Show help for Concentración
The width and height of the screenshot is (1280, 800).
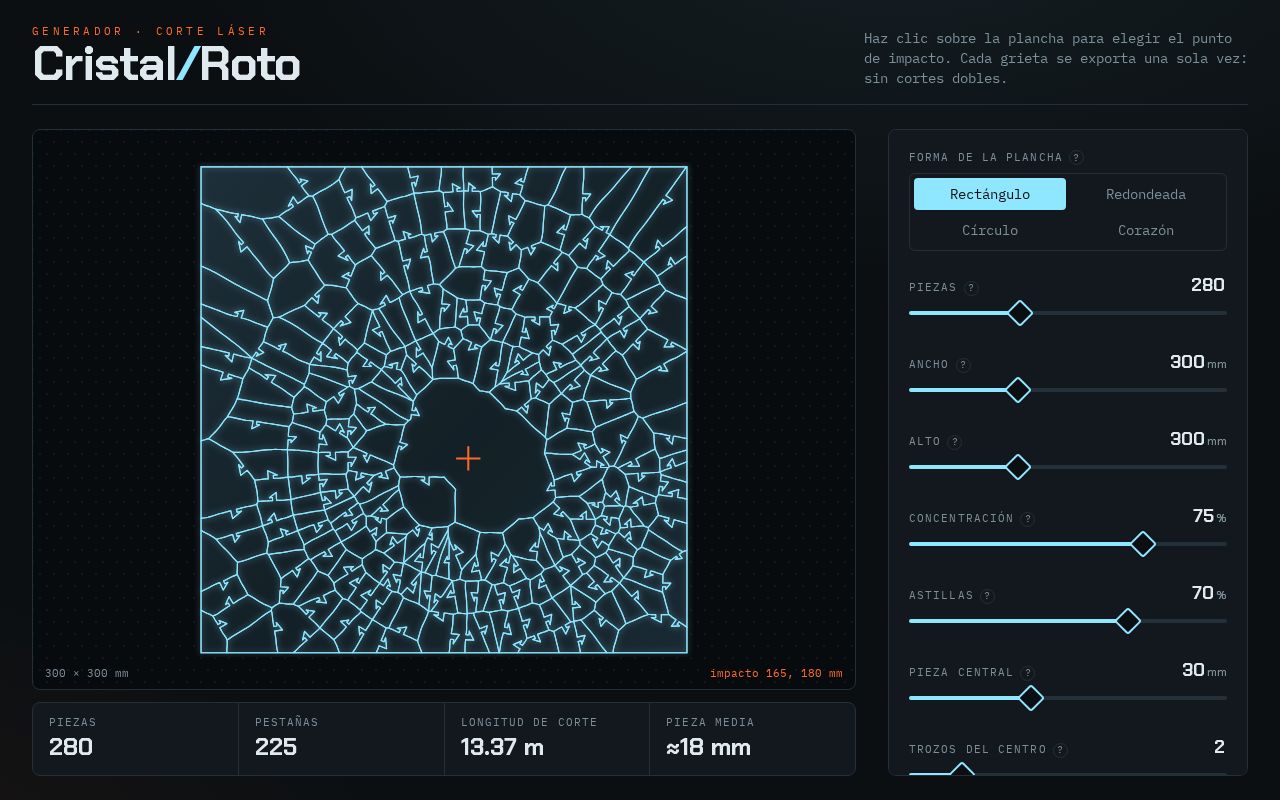[x=1028, y=518]
